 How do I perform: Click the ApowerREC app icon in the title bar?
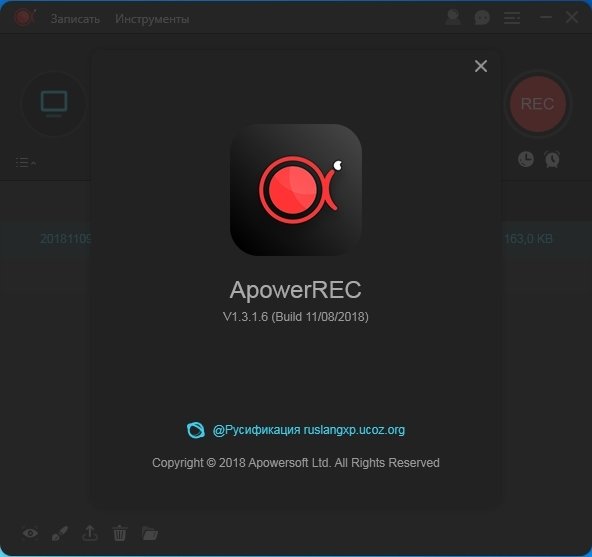(x=24, y=17)
